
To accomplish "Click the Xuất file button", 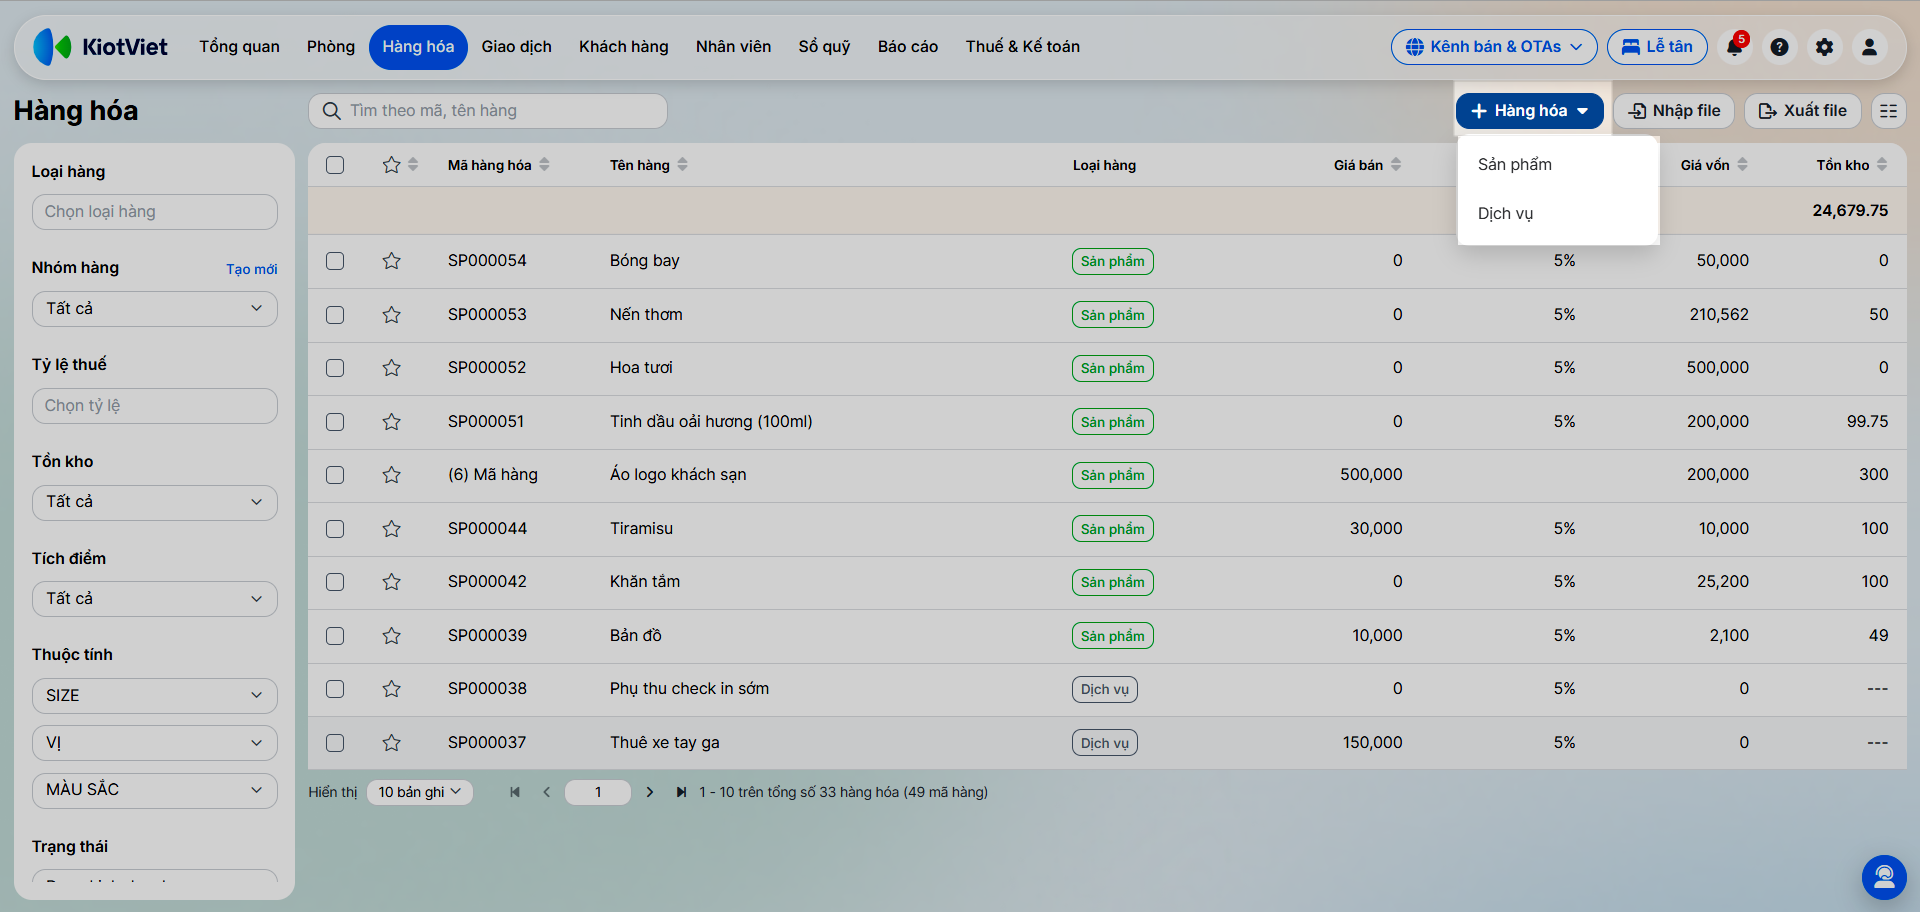I will pos(1803,111).
